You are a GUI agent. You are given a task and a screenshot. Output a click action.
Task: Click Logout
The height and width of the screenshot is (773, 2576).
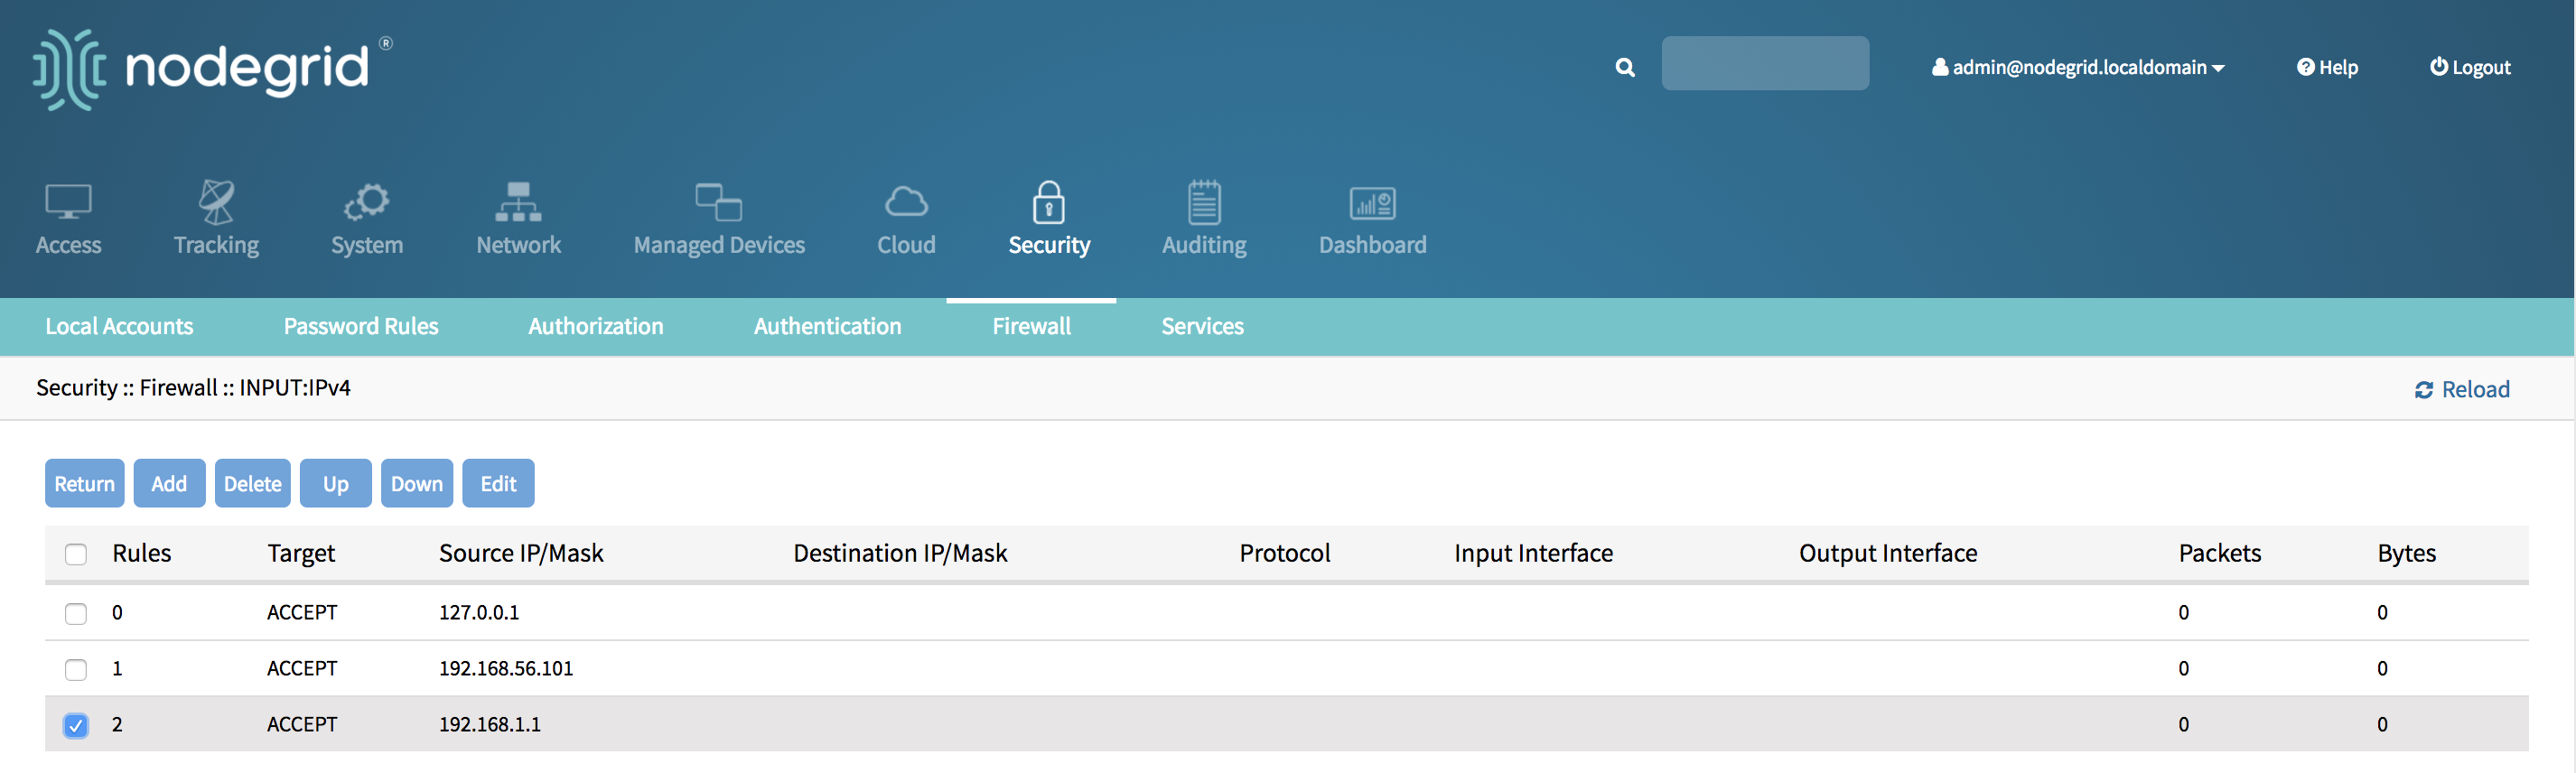point(2470,67)
